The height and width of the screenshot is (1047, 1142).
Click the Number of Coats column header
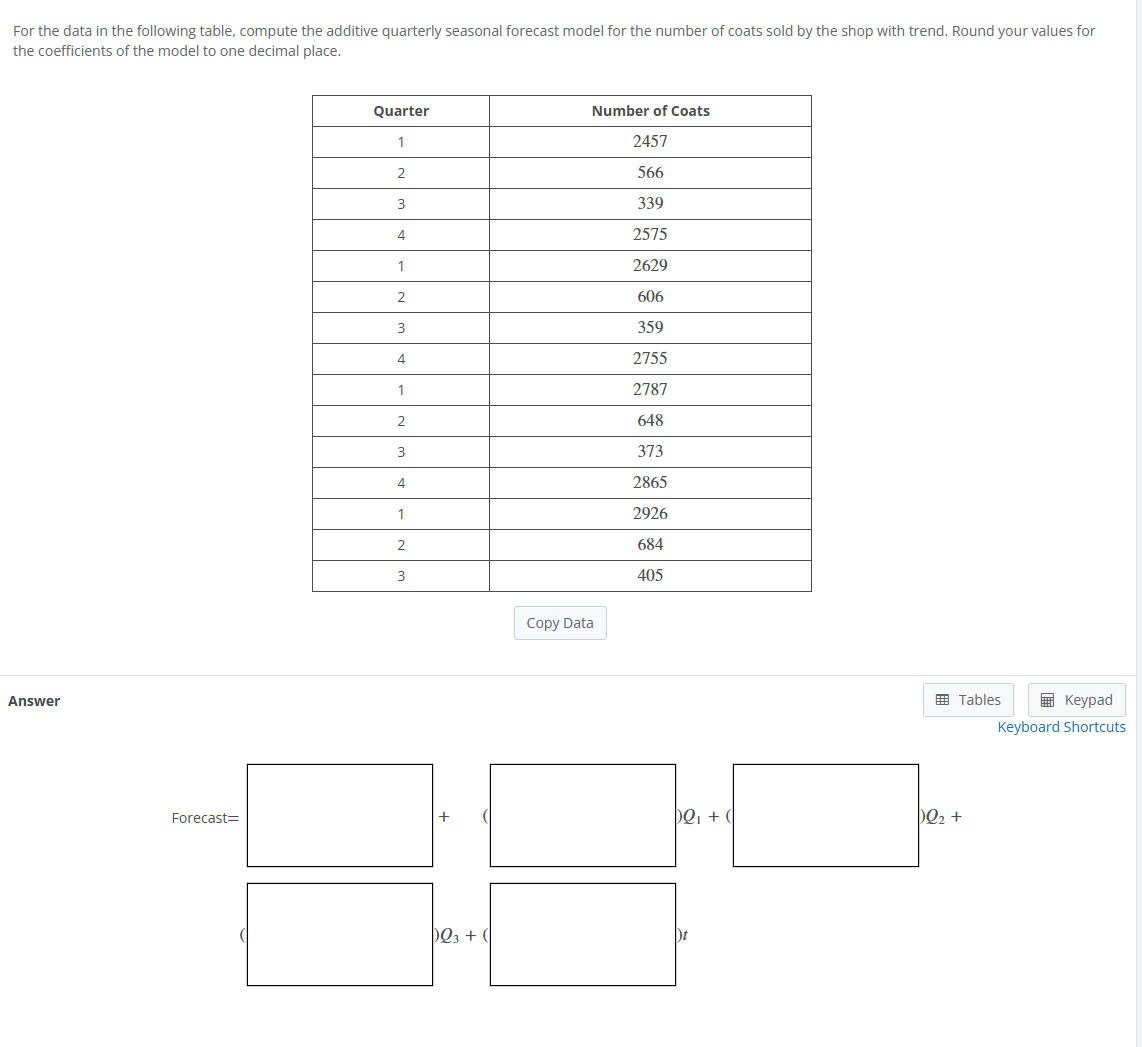[x=650, y=110]
